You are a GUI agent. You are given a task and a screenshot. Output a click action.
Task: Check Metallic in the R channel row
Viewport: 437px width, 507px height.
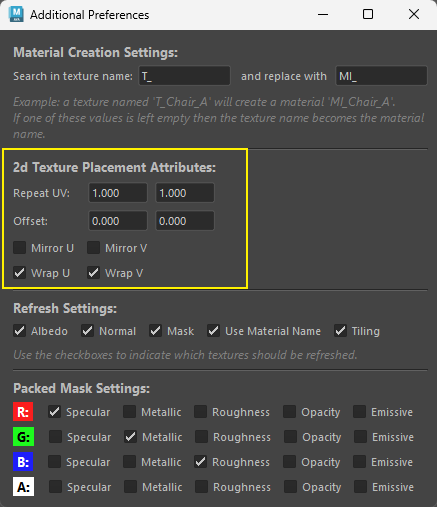pos(129,412)
